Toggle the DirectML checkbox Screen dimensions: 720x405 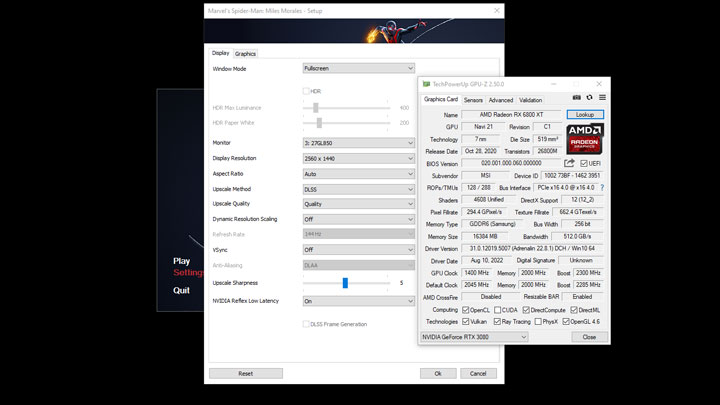pyautogui.click(x=574, y=310)
